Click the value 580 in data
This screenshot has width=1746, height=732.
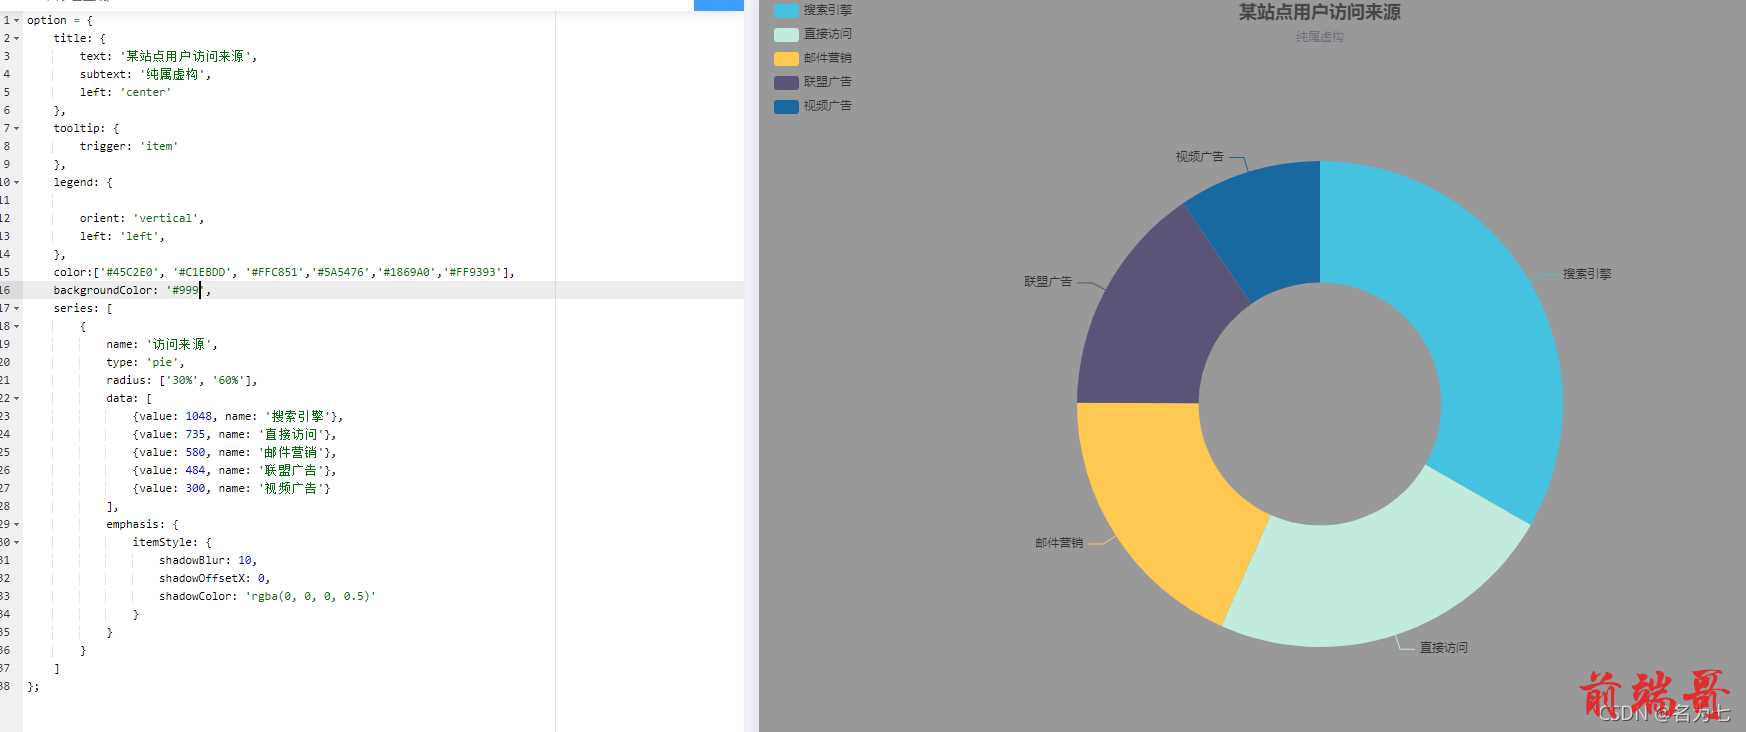pyautogui.click(x=195, y=452)
